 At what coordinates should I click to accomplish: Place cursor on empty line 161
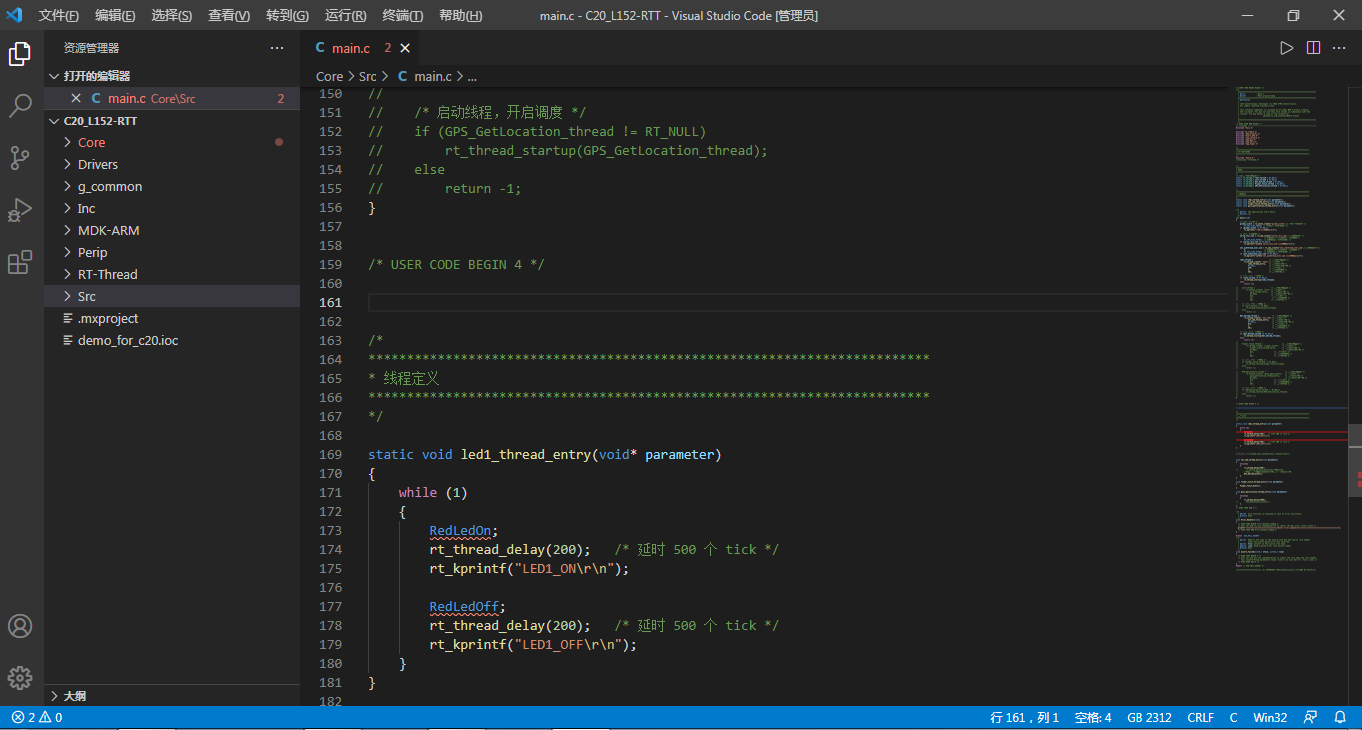tap(797, 302)
